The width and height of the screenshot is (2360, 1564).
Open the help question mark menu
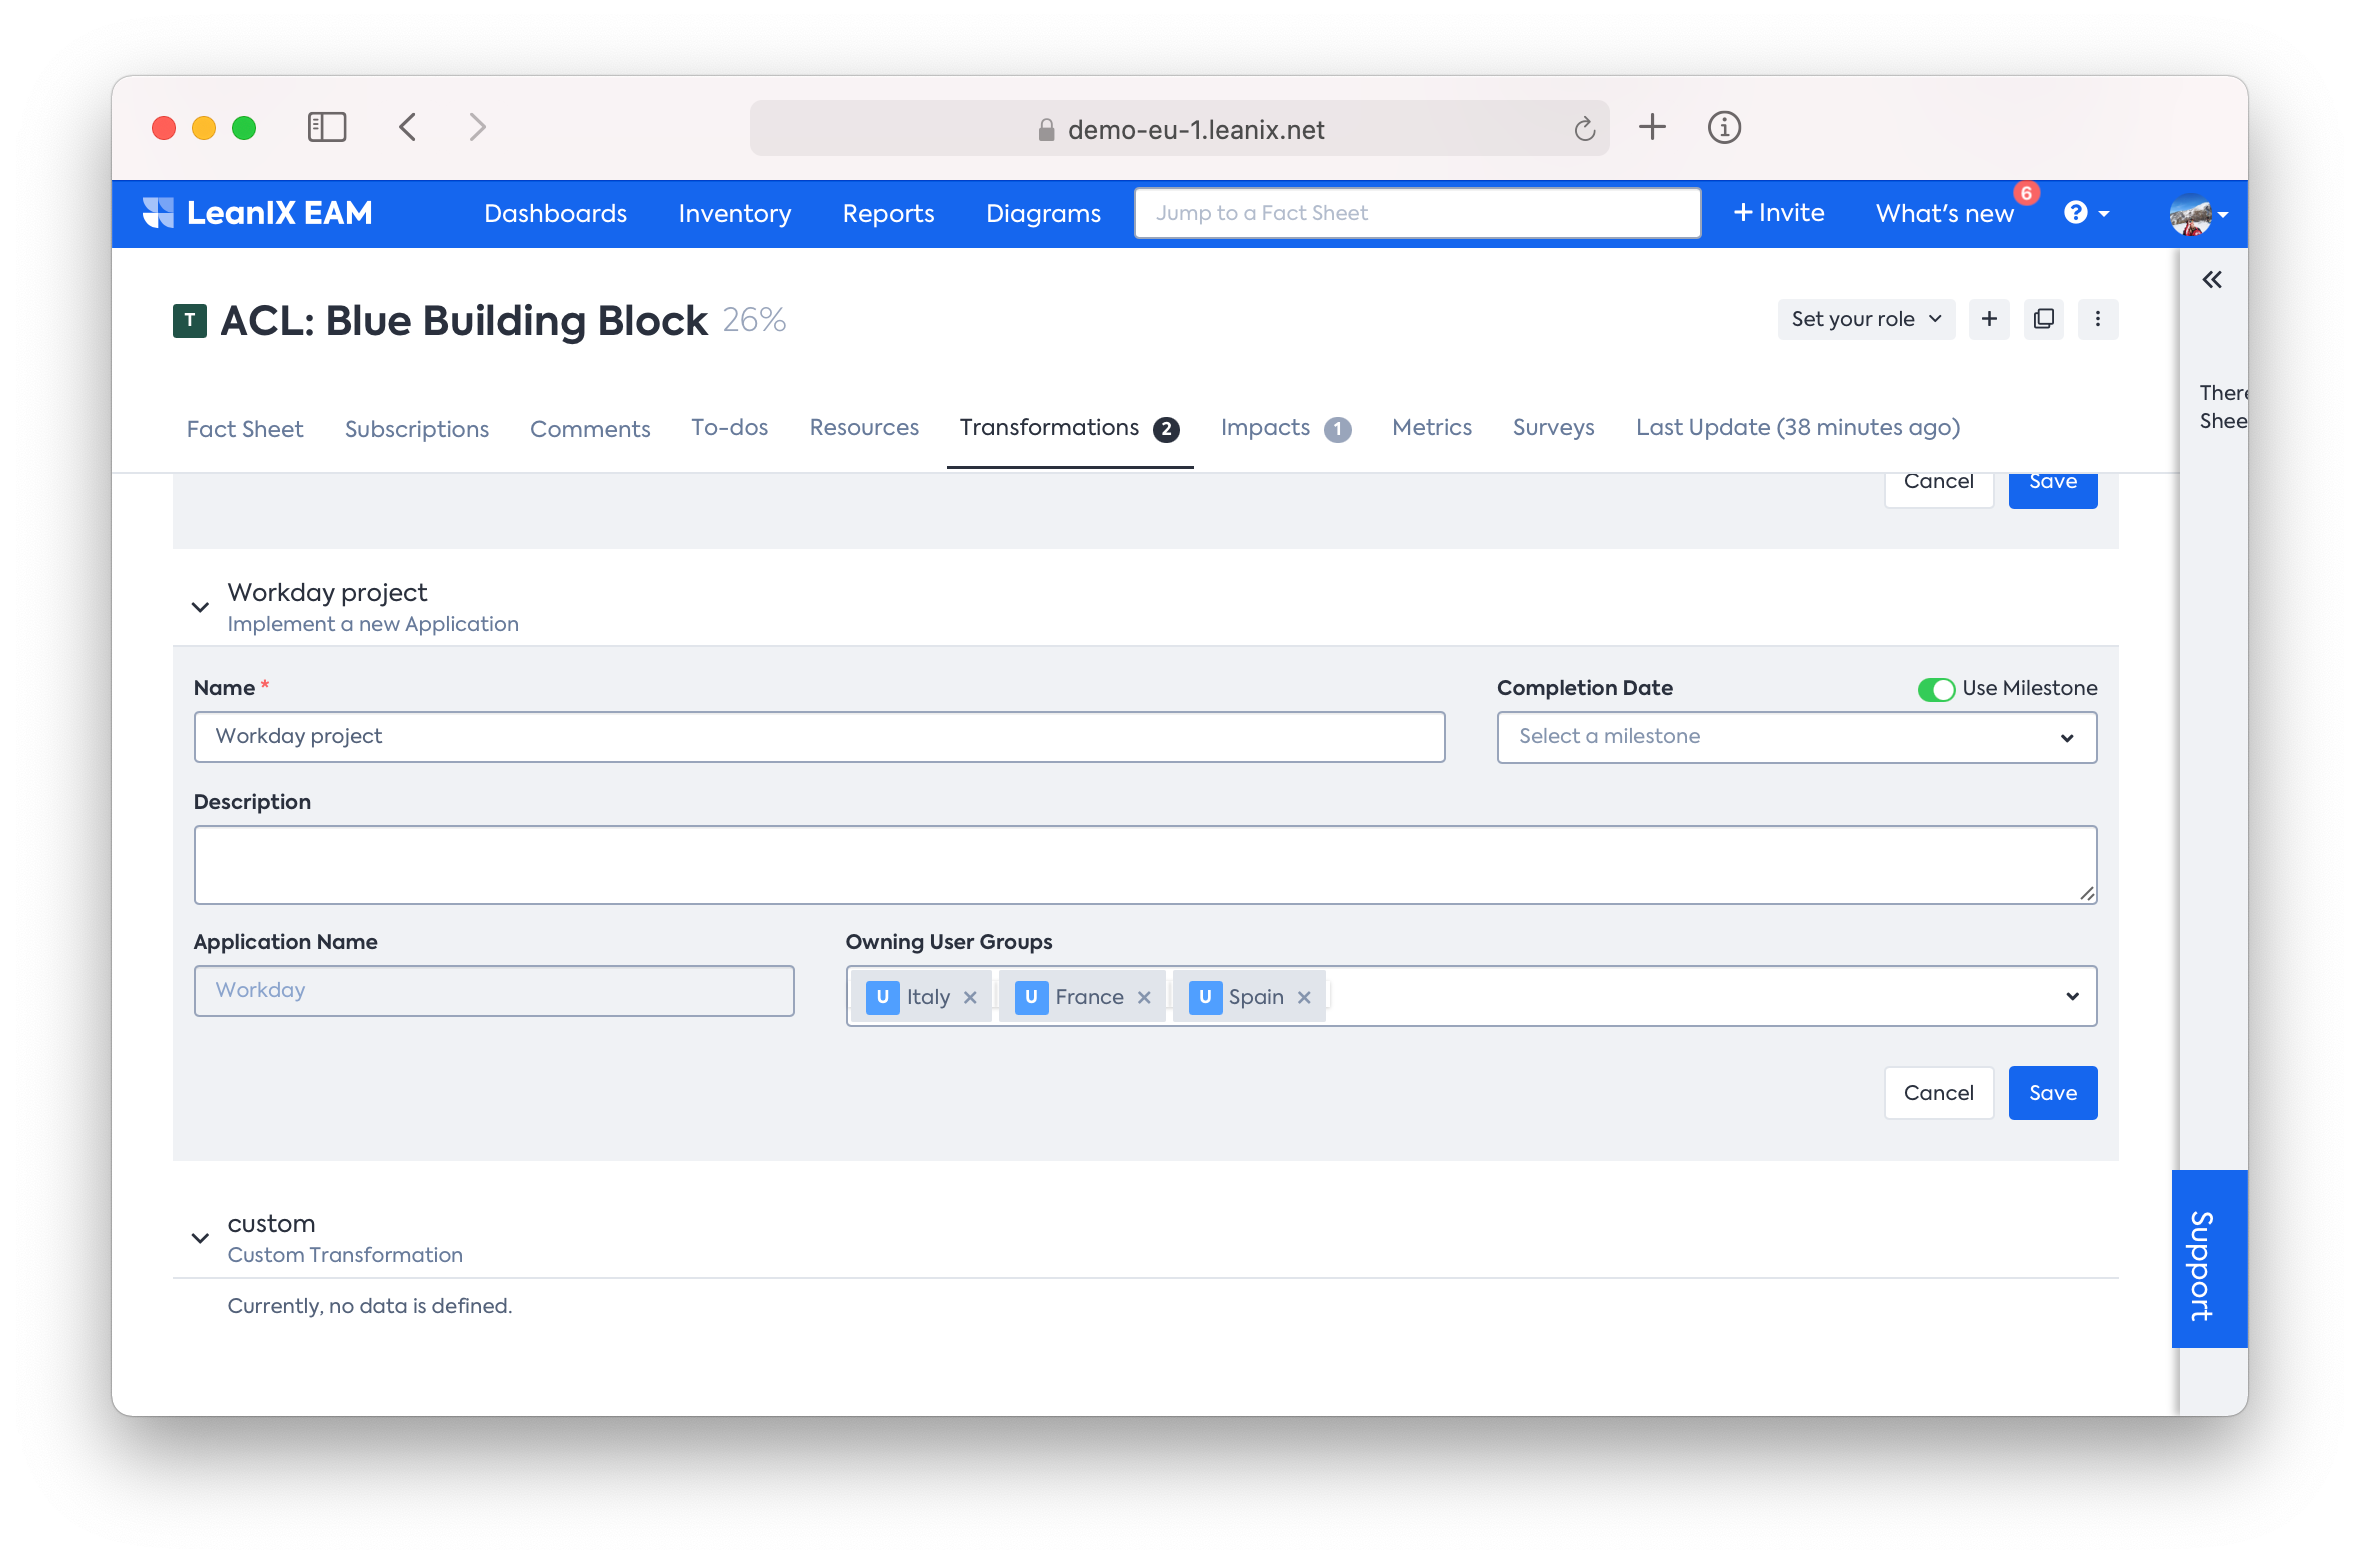pyautogui.click(x=2087, y=213)
